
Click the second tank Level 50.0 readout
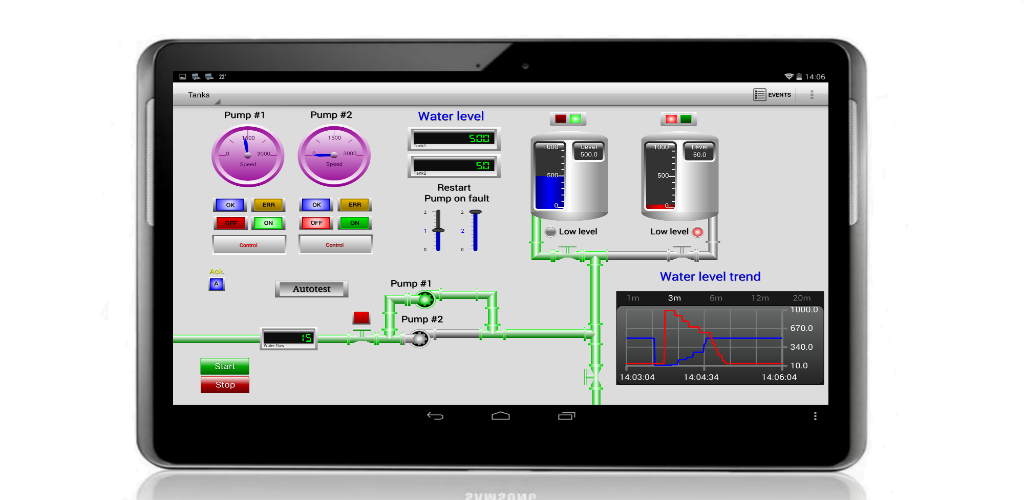pyautogui.click(x=699, y=151)
